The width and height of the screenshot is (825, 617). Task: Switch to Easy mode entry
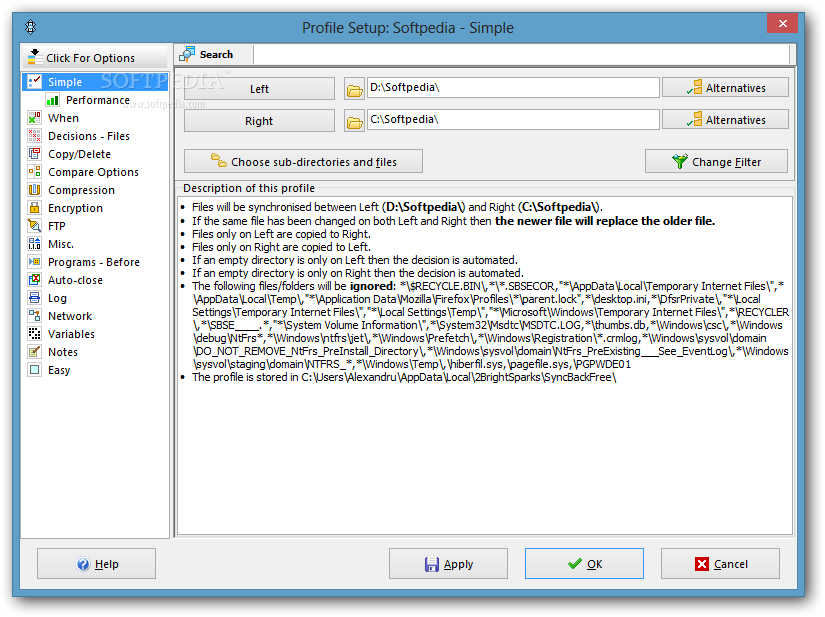point(58,370)
